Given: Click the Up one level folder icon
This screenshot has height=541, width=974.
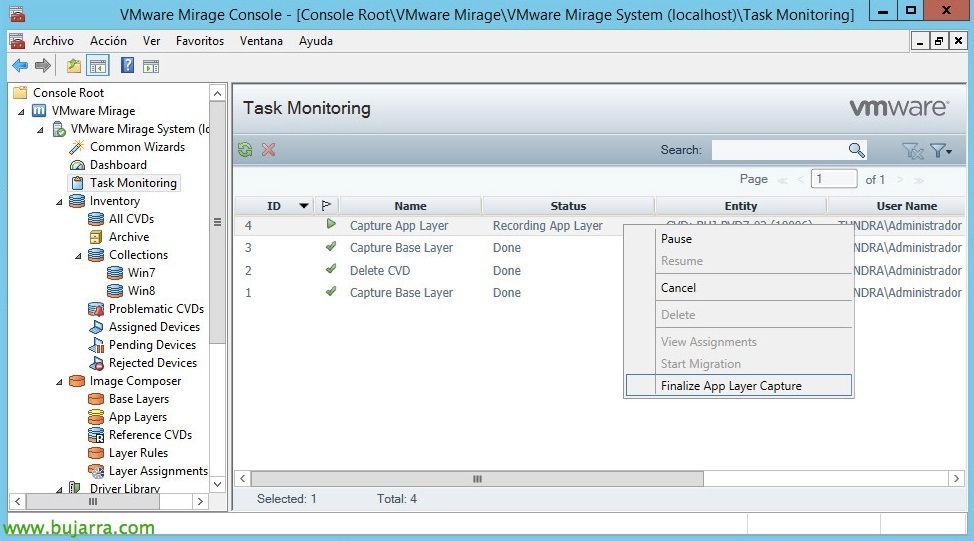Looking at the screenshot, I should [74, 65].
